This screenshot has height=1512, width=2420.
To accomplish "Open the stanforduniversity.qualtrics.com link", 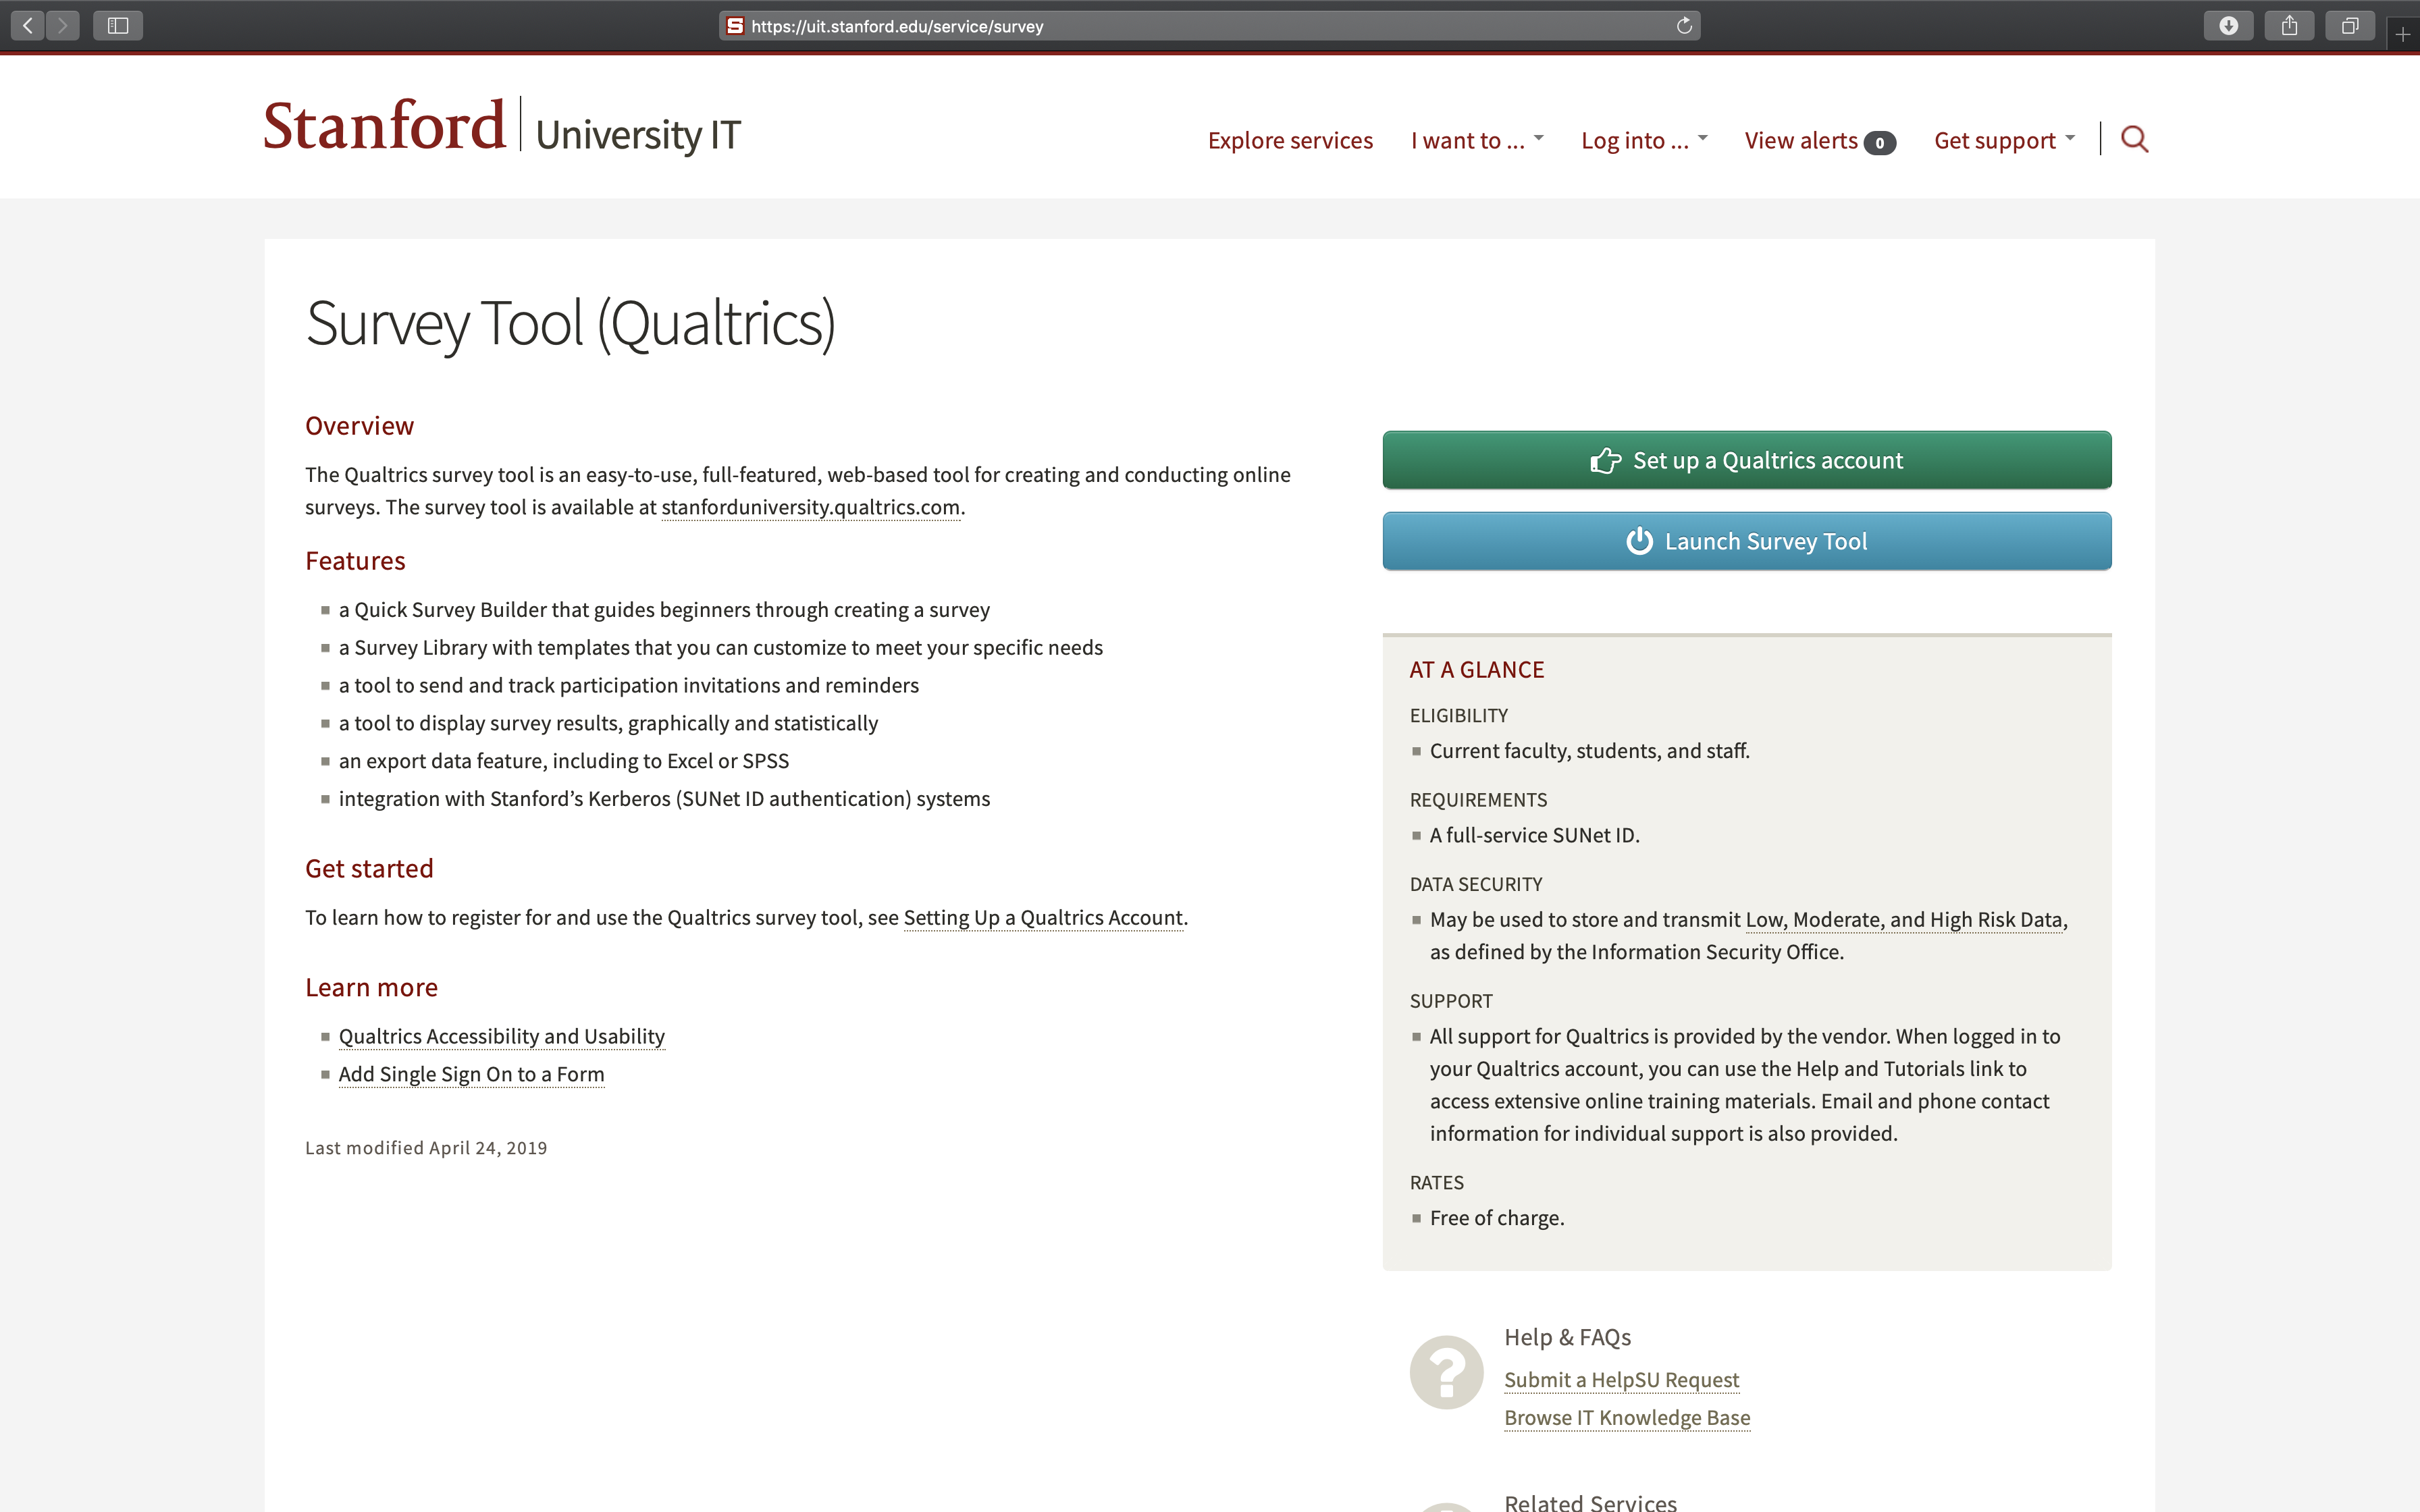I will (x=810, y=507).
